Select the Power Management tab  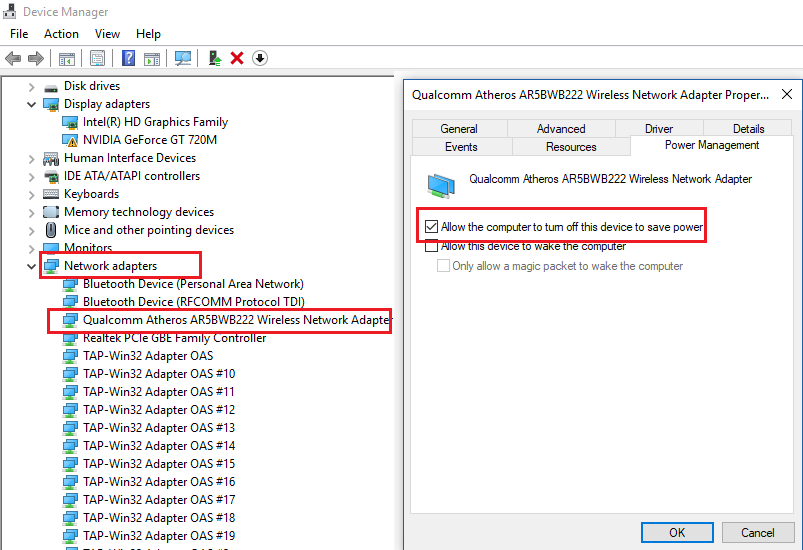712,145
